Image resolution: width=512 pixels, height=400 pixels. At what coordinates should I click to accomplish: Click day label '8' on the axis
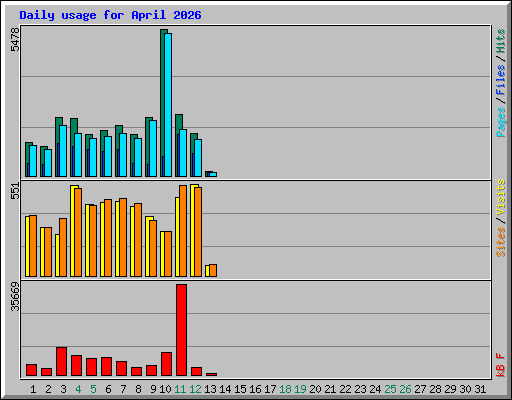coord(138,389)
